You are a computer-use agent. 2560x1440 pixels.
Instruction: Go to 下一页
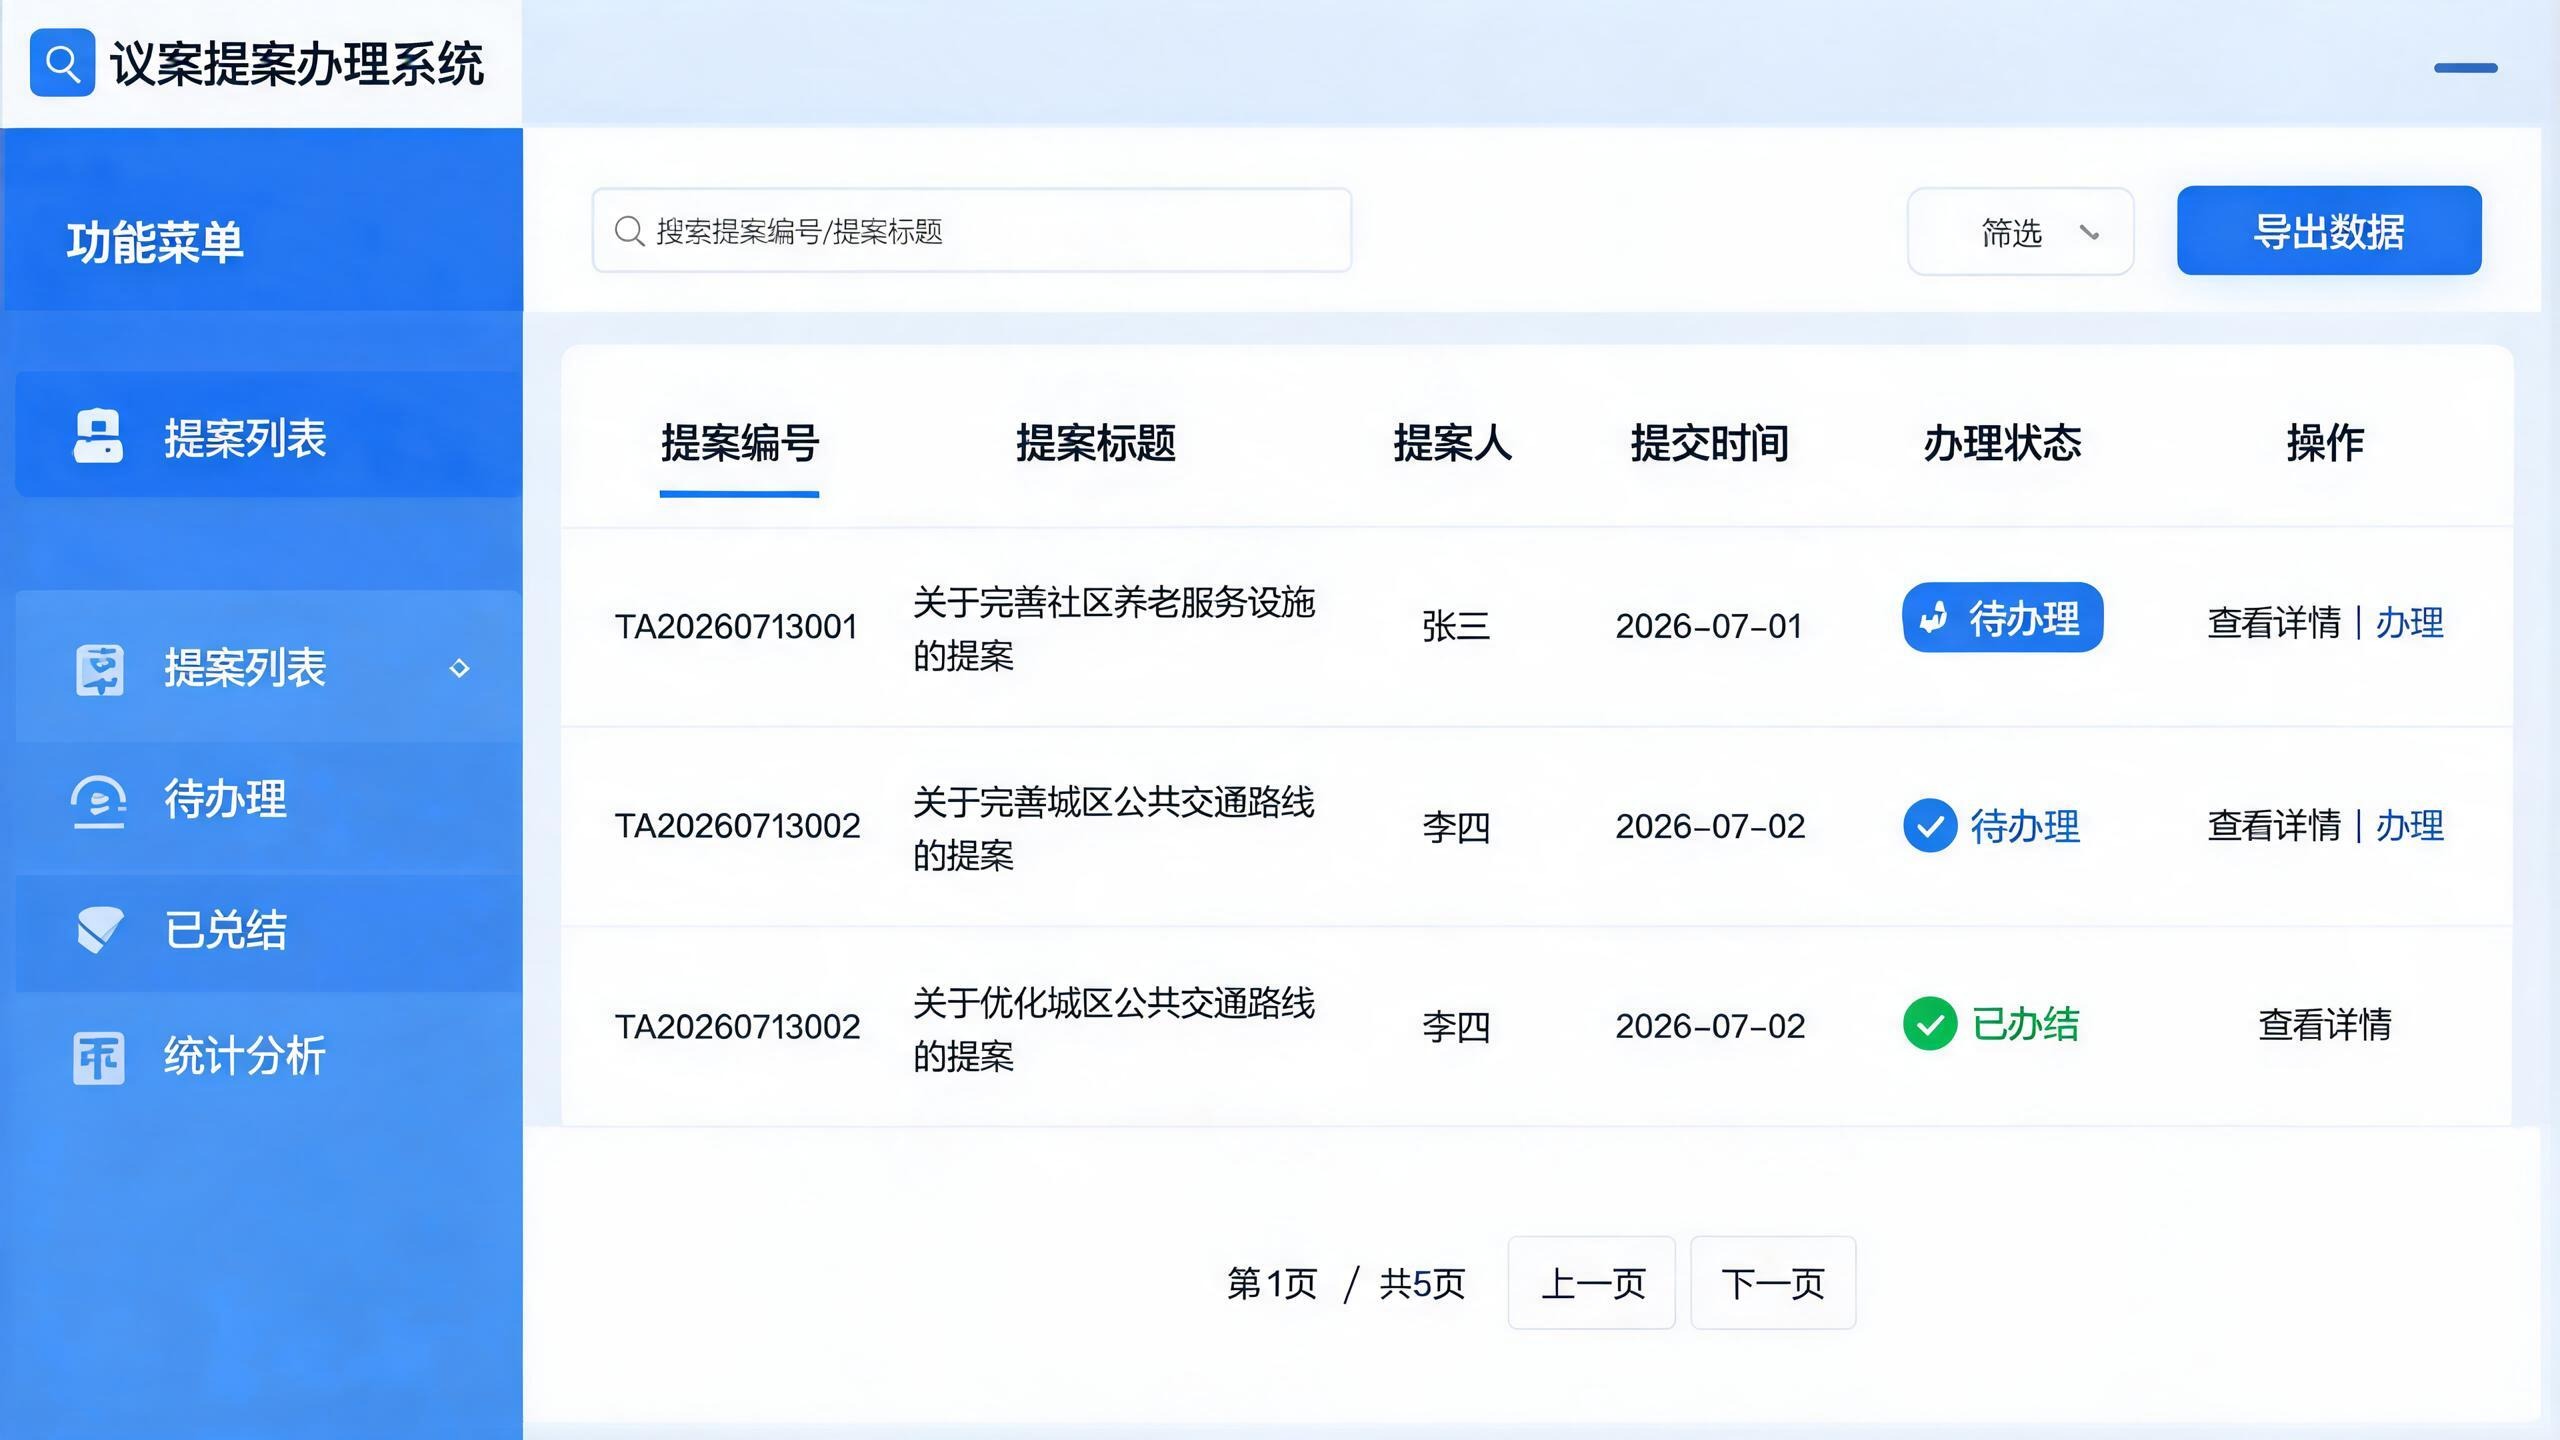pyautogui.click(x=1773, y=1283)
